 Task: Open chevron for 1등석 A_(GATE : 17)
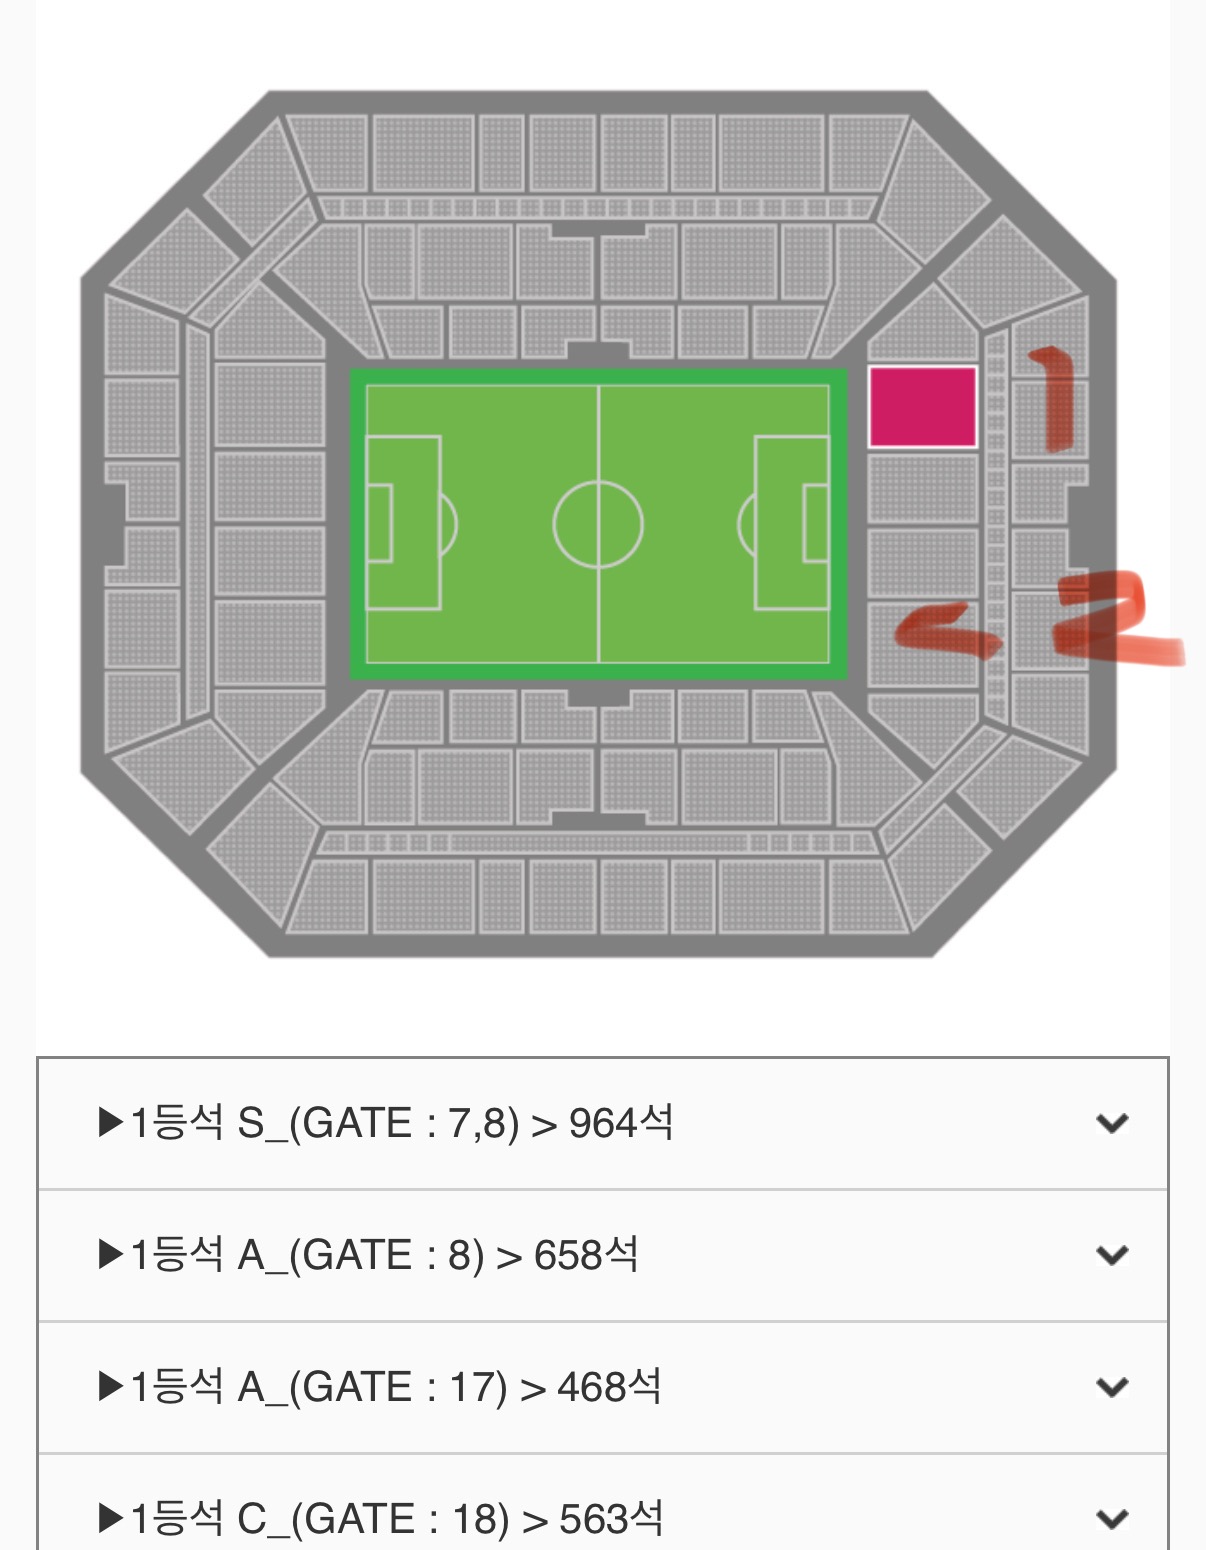1112,1387
